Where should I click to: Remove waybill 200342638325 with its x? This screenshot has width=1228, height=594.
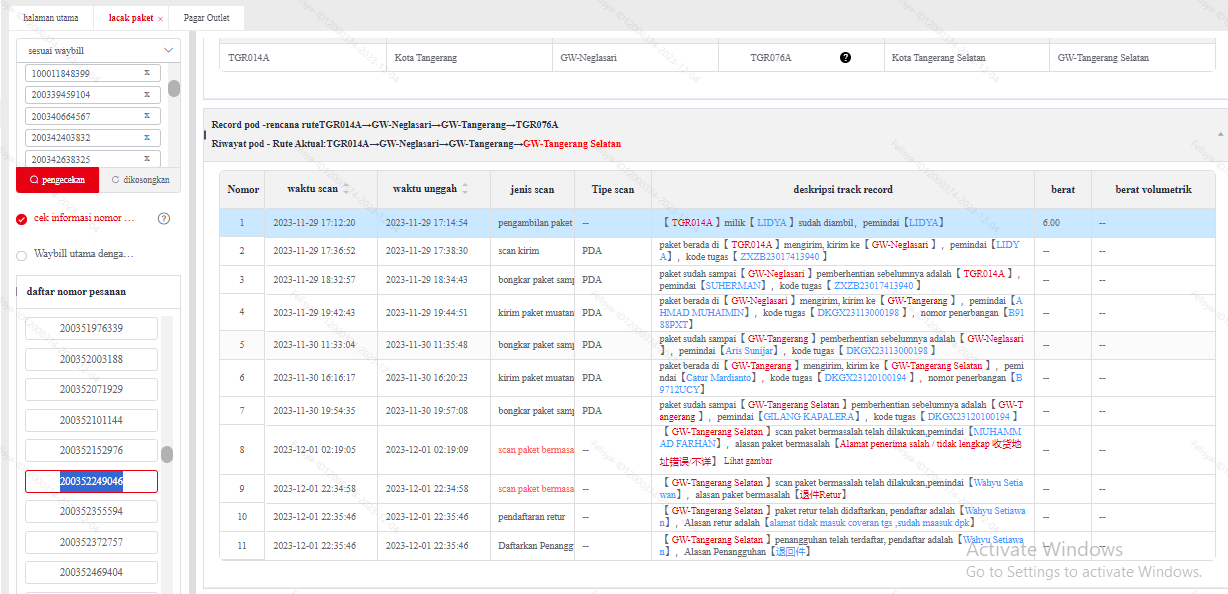(x=146, y=159)
